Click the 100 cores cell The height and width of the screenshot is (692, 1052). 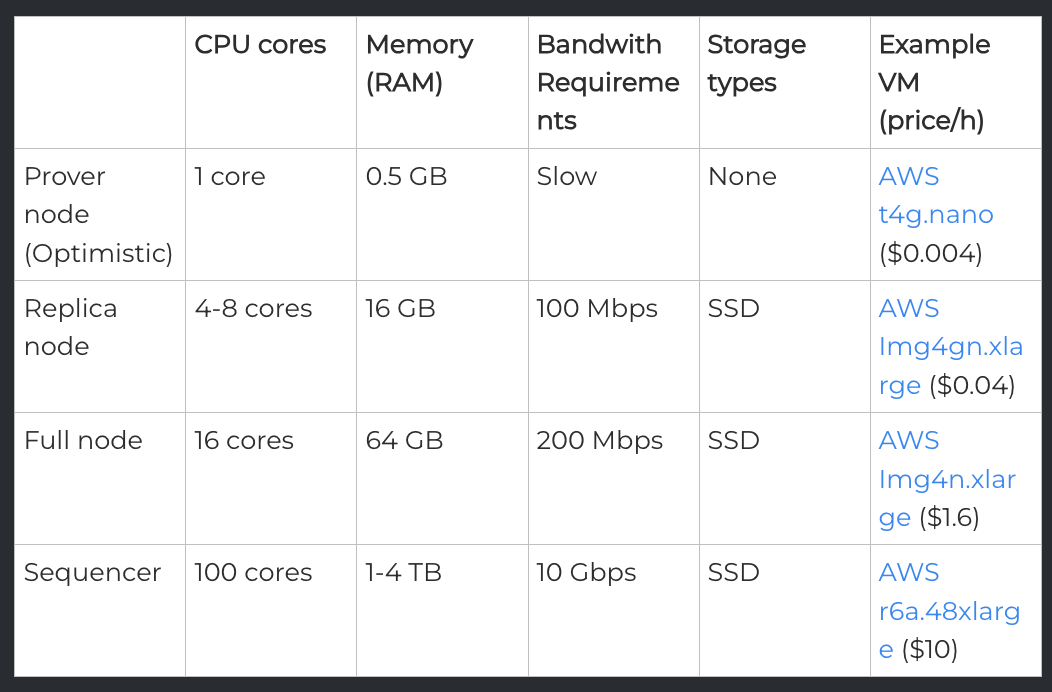click(254, 573)
